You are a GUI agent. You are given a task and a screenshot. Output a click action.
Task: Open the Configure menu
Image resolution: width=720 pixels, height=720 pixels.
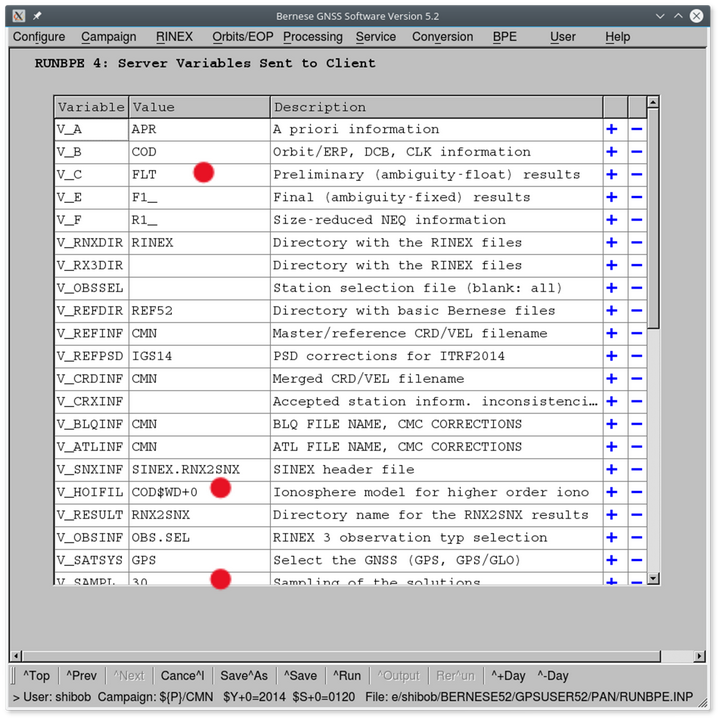click(x=39, y=37)
